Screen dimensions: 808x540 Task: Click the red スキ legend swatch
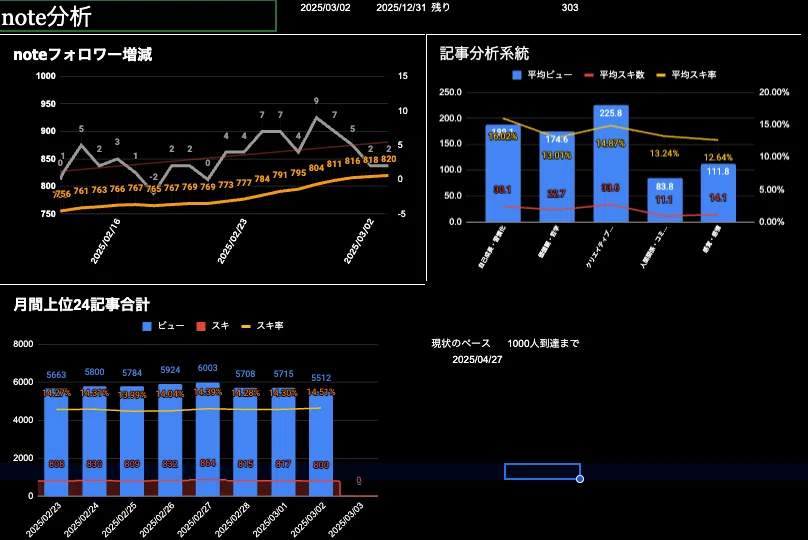point(201,326)
